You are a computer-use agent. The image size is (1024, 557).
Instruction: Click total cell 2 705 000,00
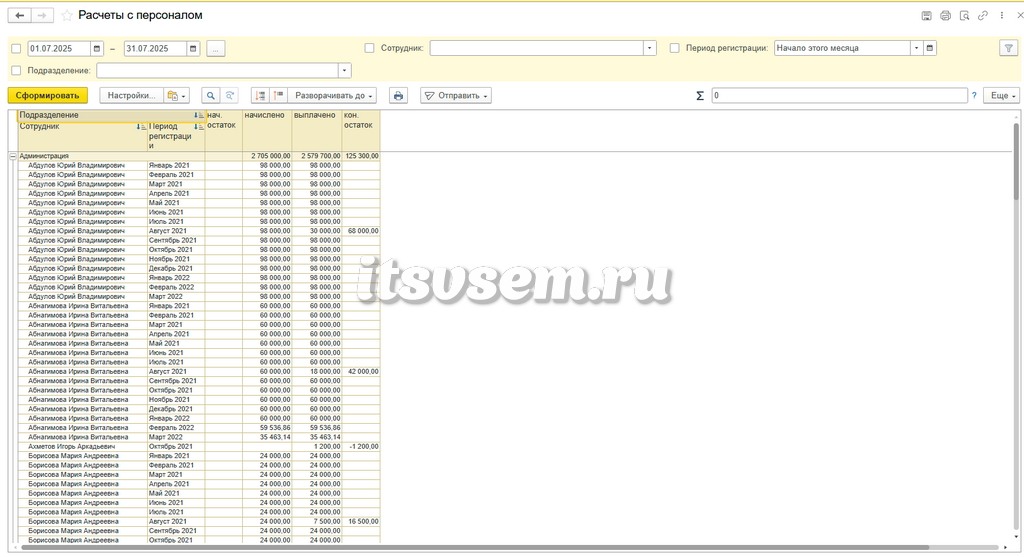(x=267, y=156)
